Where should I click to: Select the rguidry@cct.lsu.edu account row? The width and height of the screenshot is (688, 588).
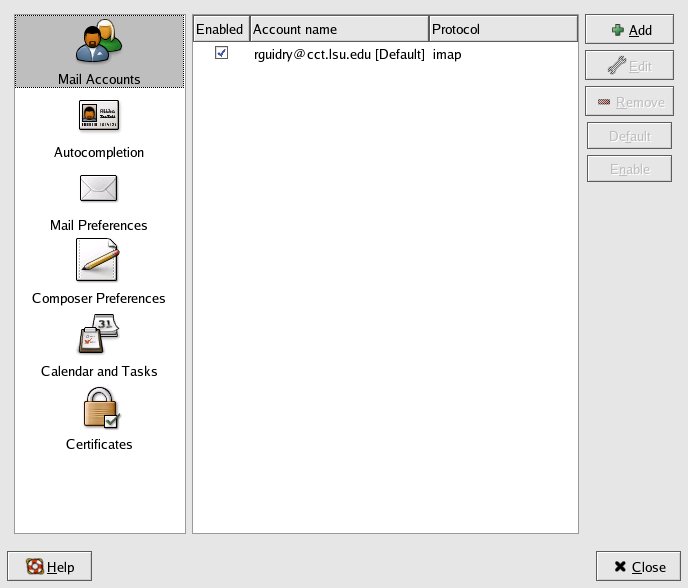[x=339, y=54]
